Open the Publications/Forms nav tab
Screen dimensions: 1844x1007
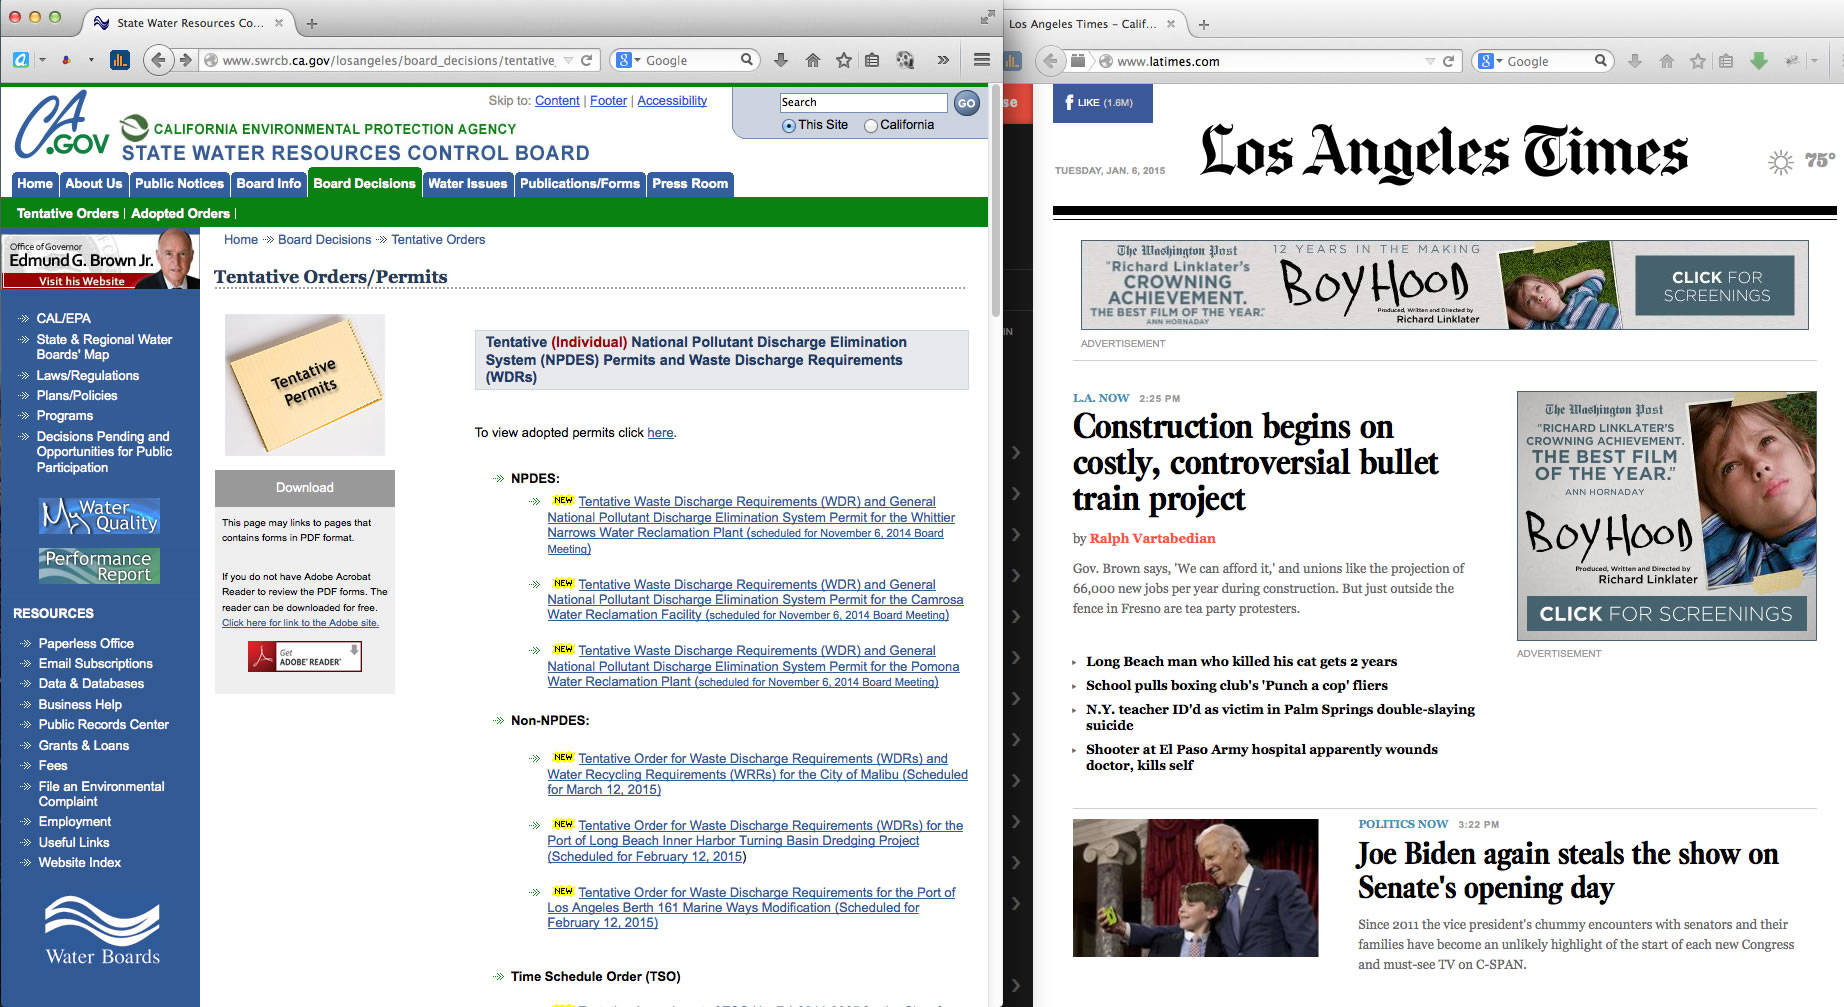[x=580, y=184]
